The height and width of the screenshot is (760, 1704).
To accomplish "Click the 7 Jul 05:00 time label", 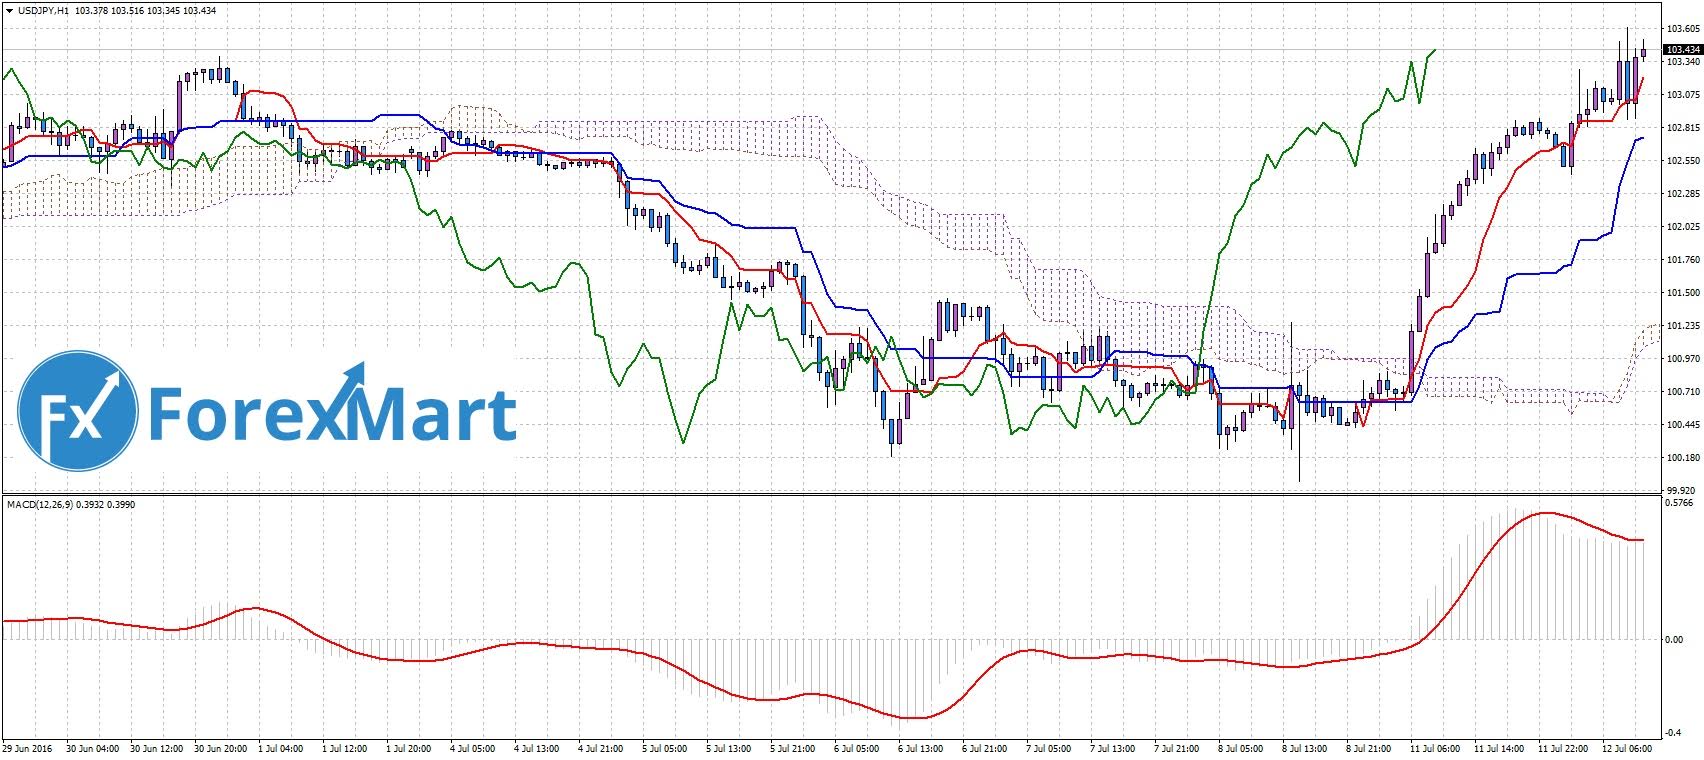I will click(1050, 748).
